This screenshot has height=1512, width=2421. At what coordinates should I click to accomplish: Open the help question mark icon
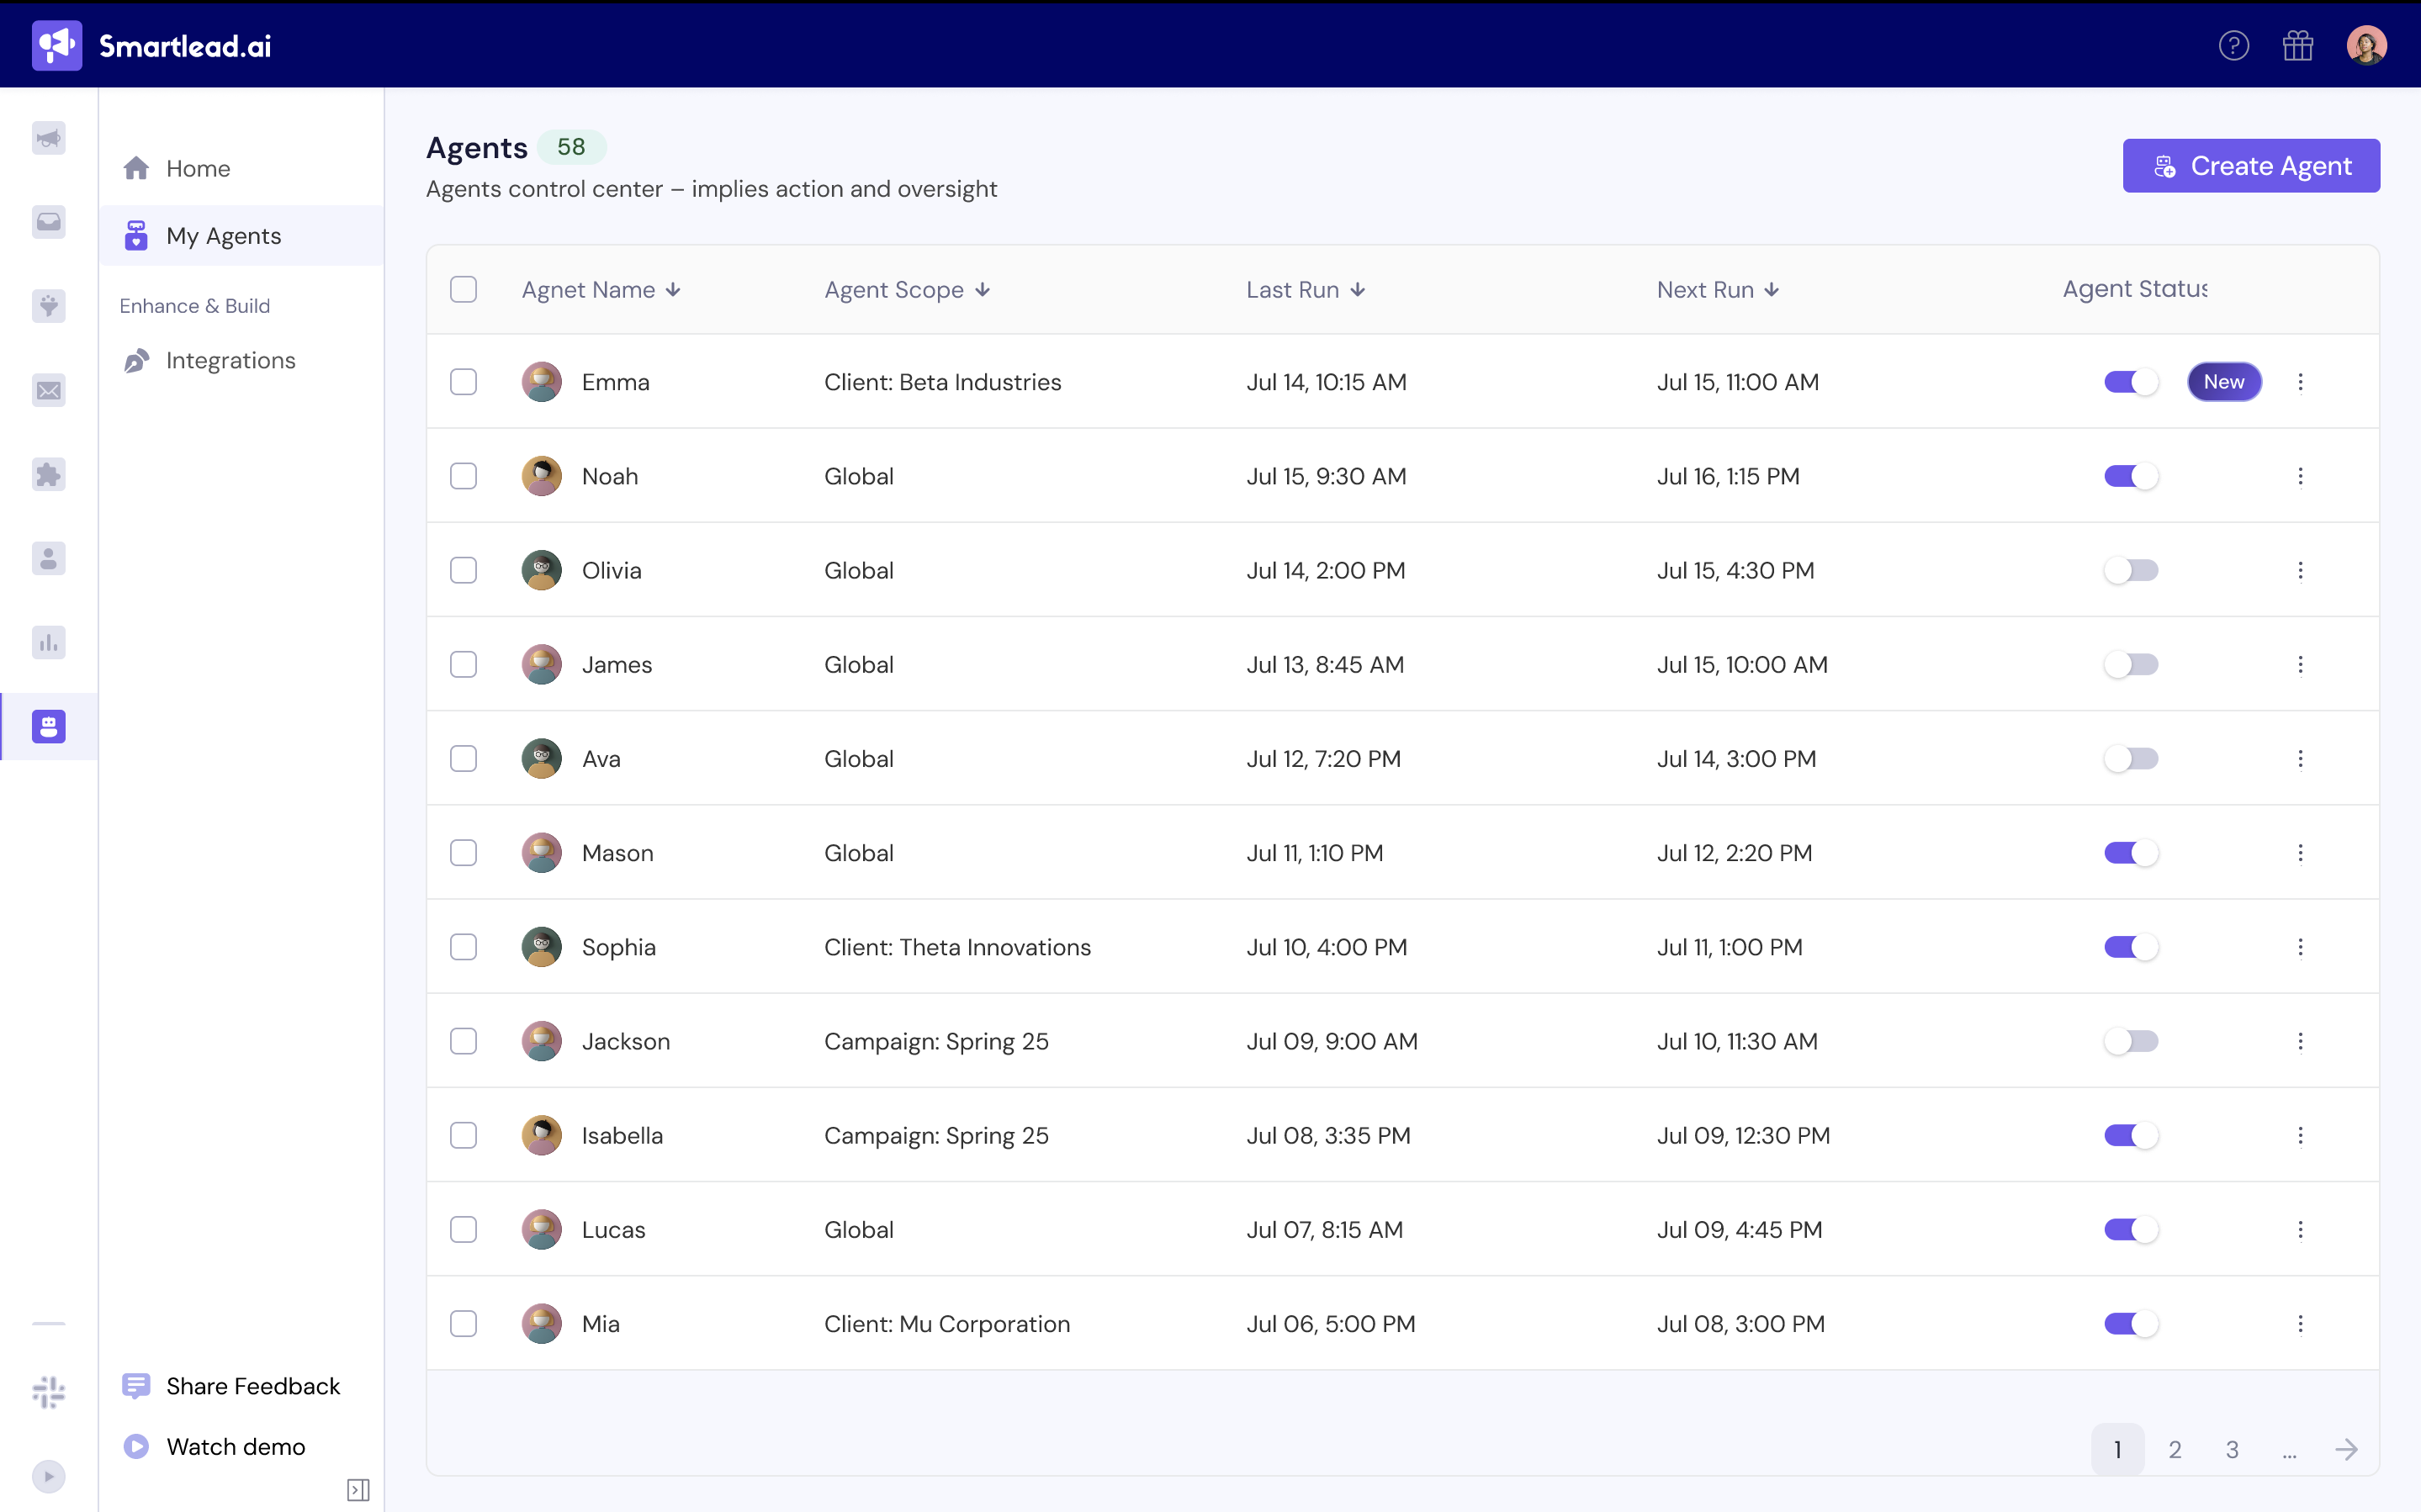coord(2233,46)
